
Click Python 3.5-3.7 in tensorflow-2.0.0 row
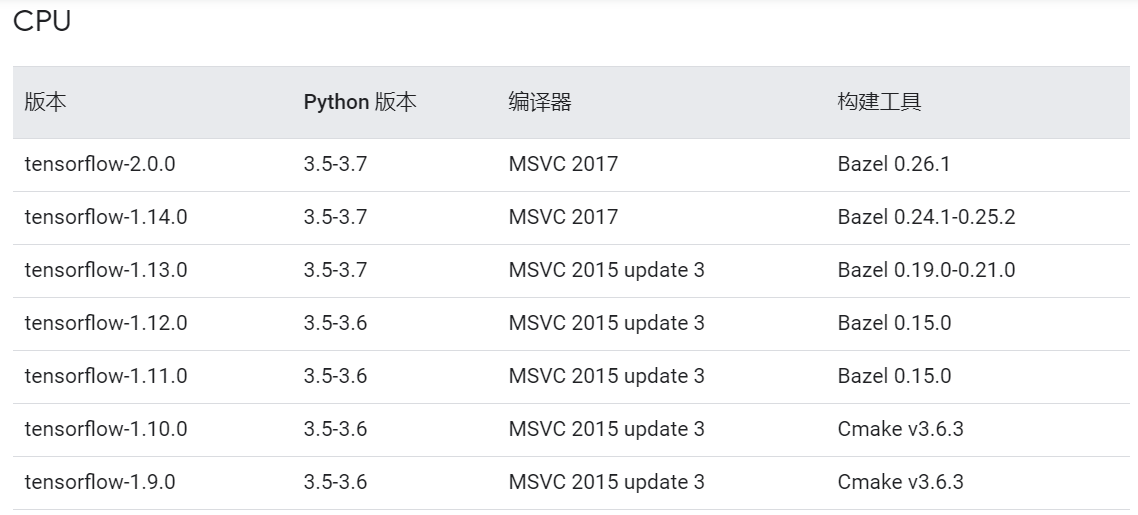pyautogui.click(x=335, y=164)
